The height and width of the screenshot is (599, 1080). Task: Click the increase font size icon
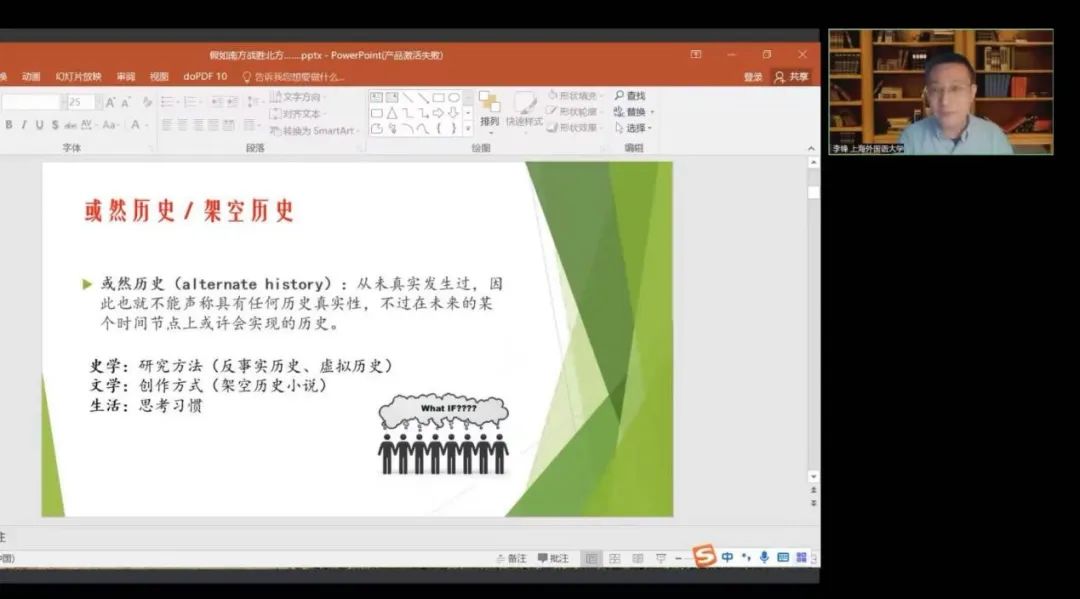click(111, 102)
